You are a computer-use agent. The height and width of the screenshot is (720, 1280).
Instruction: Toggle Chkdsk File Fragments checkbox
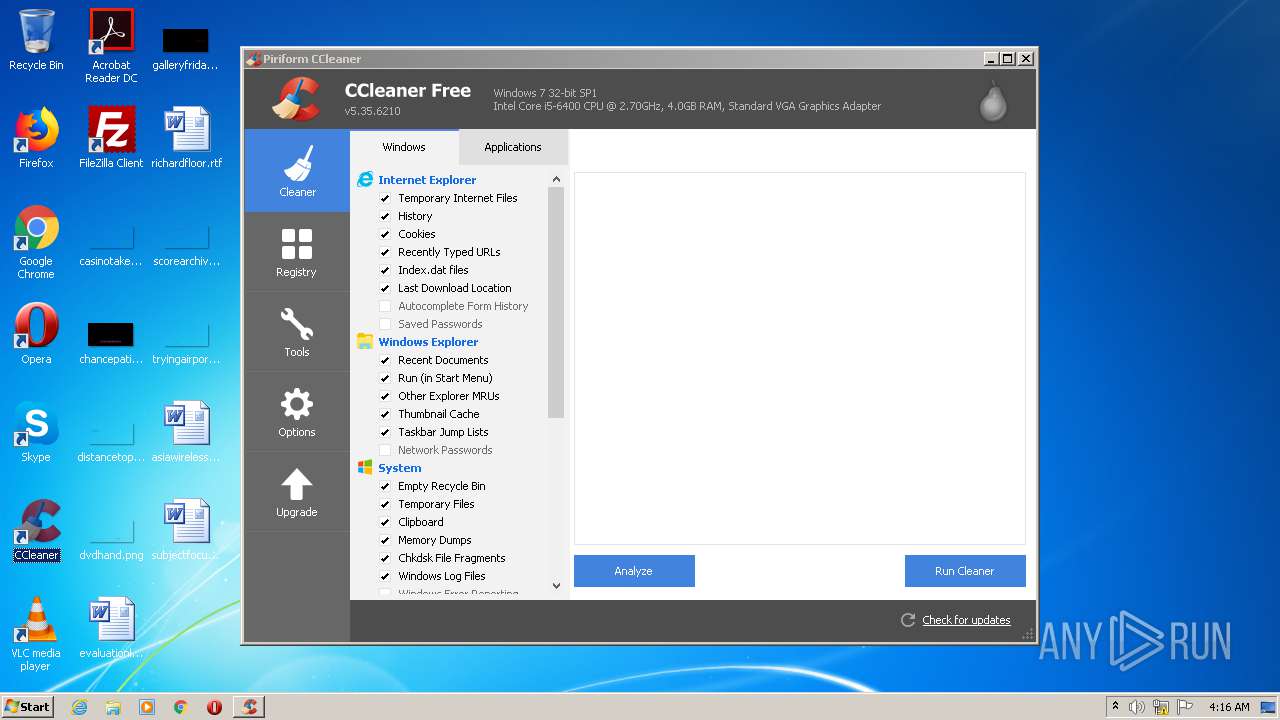click(385, 558)
